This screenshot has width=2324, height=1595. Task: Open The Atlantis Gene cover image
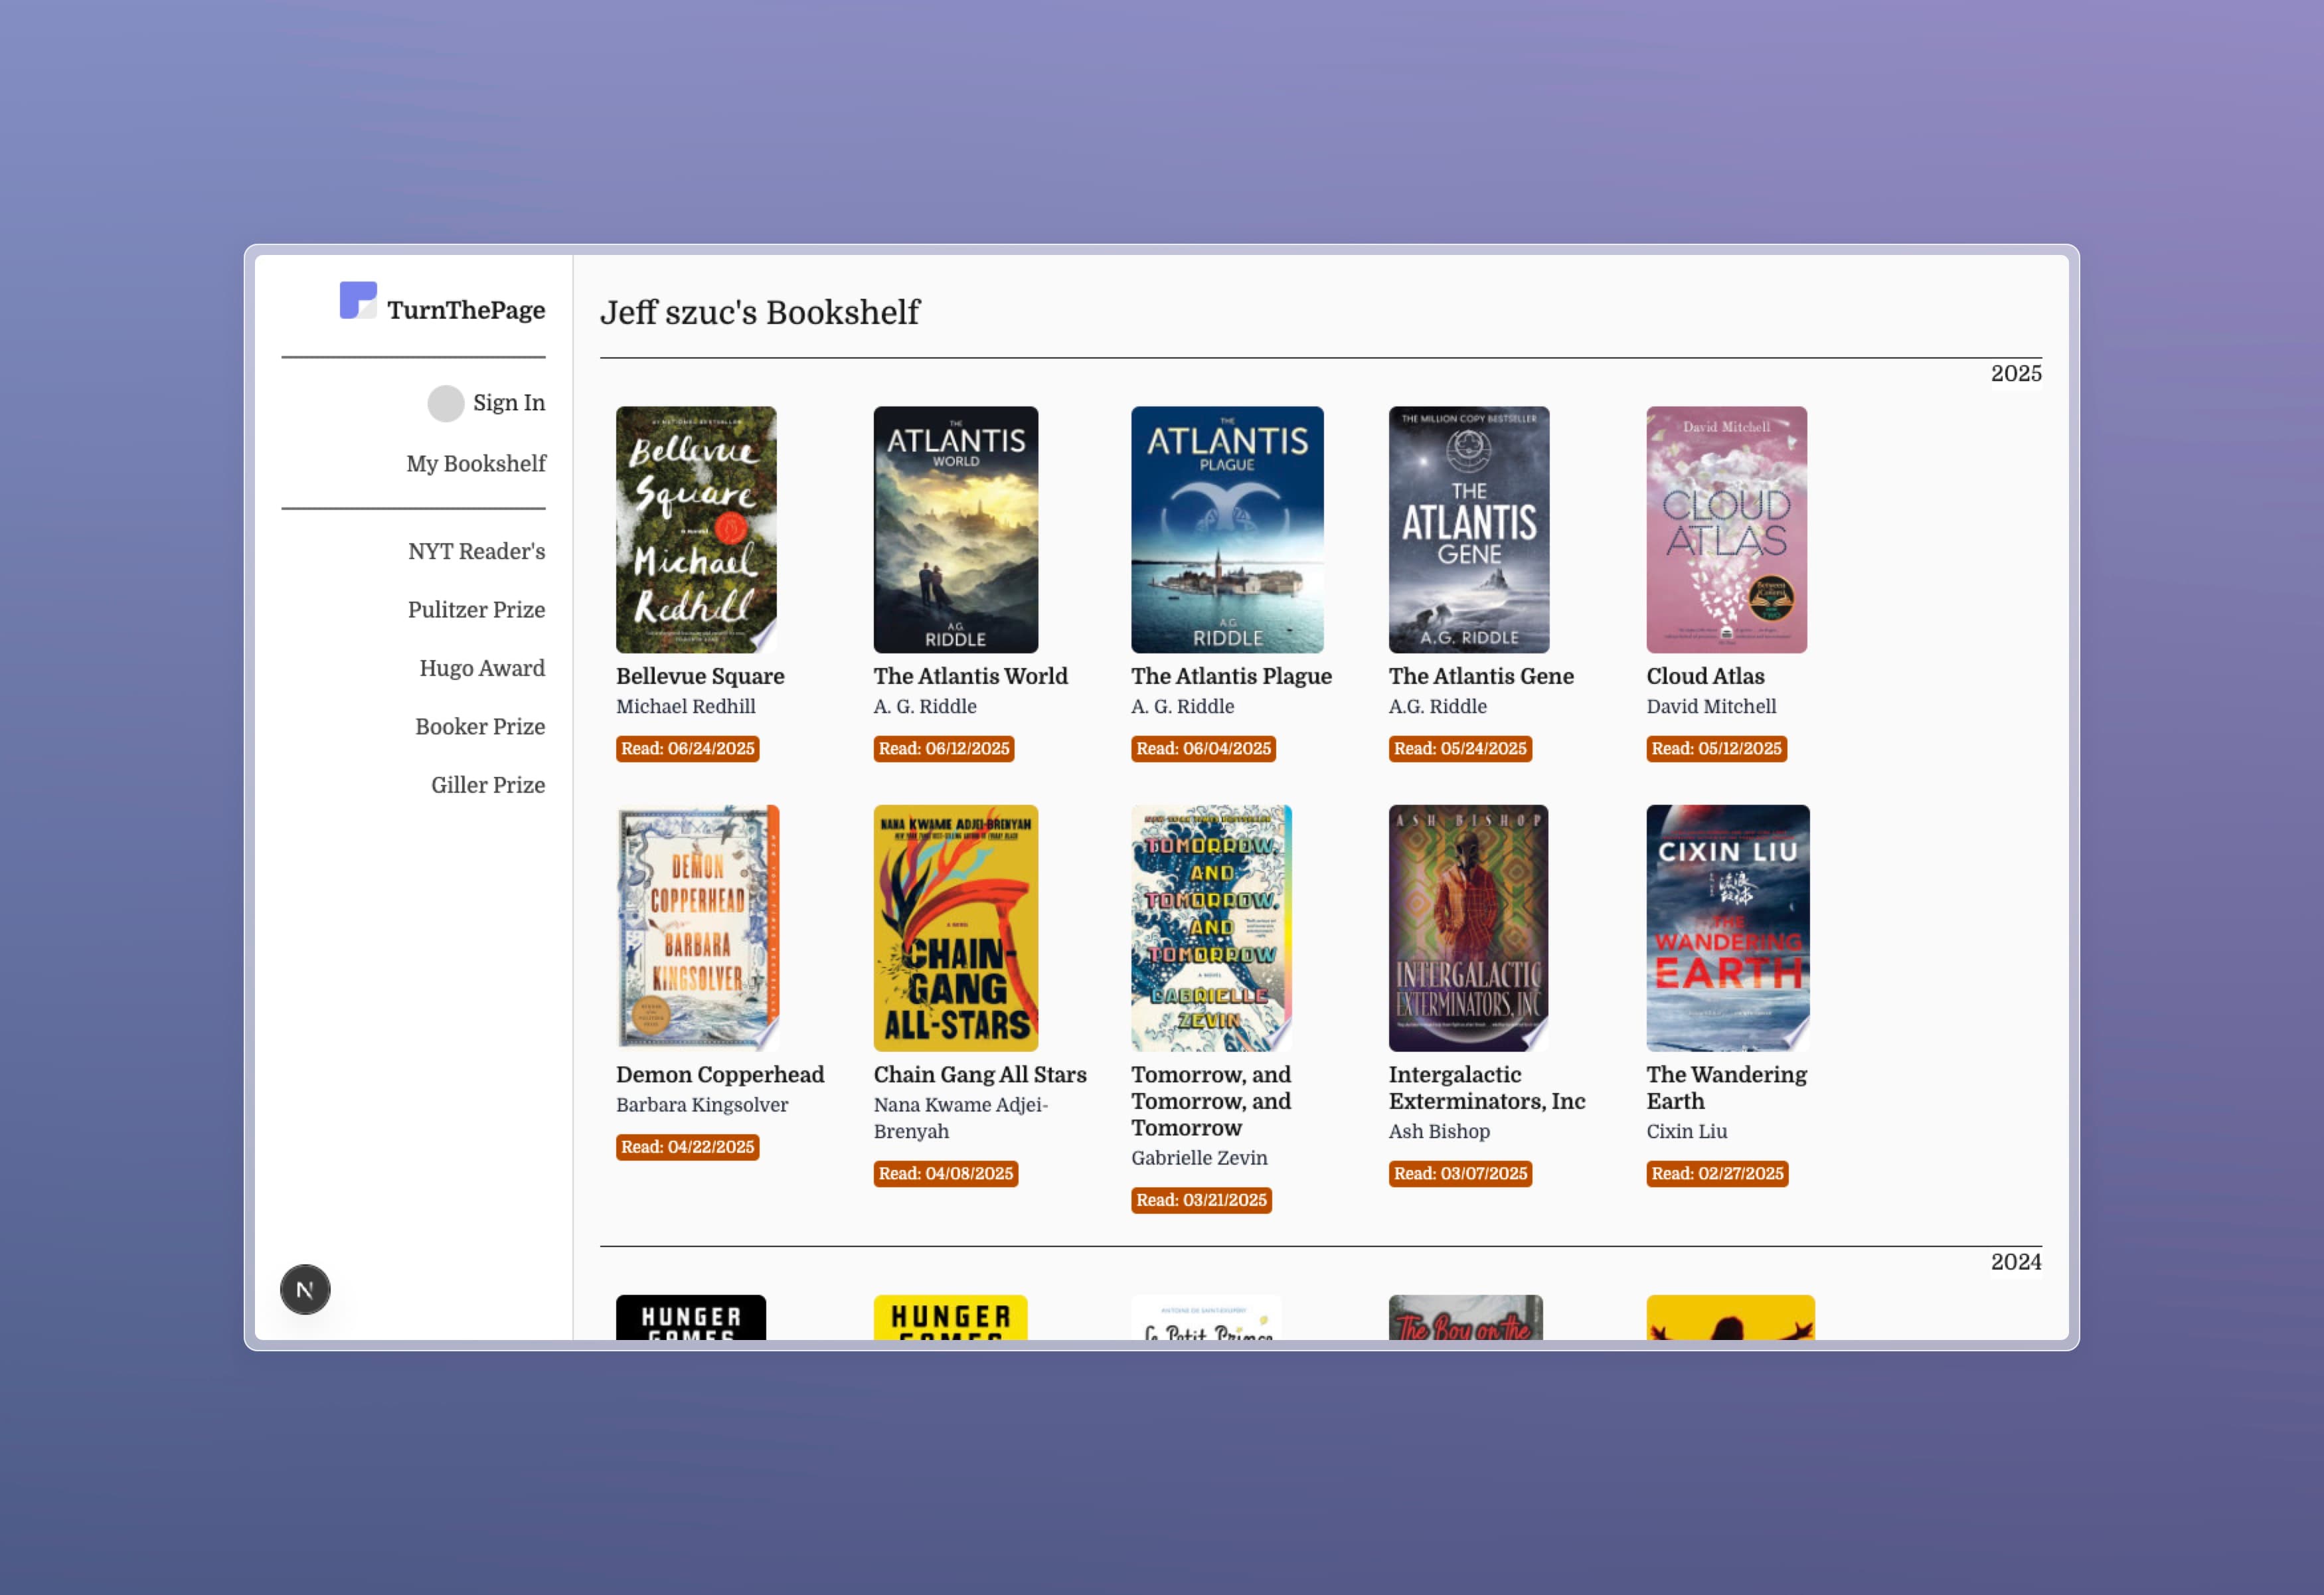coord(1468,529)
